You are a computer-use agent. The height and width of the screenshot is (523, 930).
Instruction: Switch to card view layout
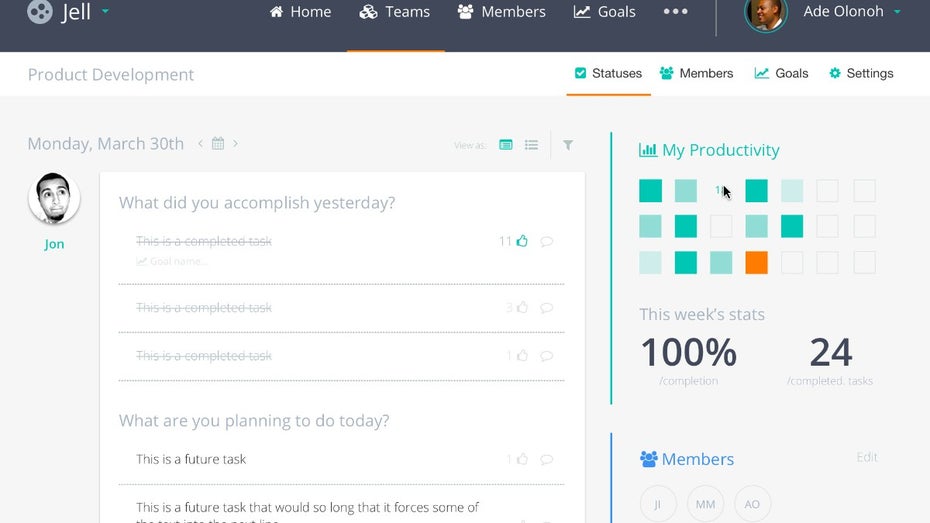[506, 145]
